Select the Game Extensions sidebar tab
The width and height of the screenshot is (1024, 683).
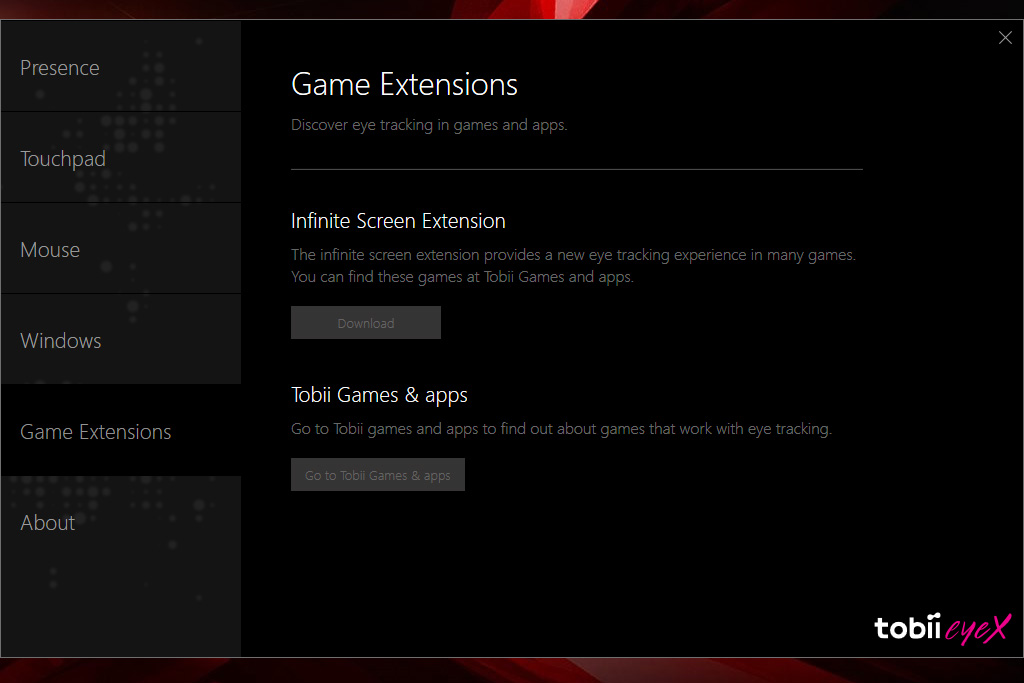(121, 430)
